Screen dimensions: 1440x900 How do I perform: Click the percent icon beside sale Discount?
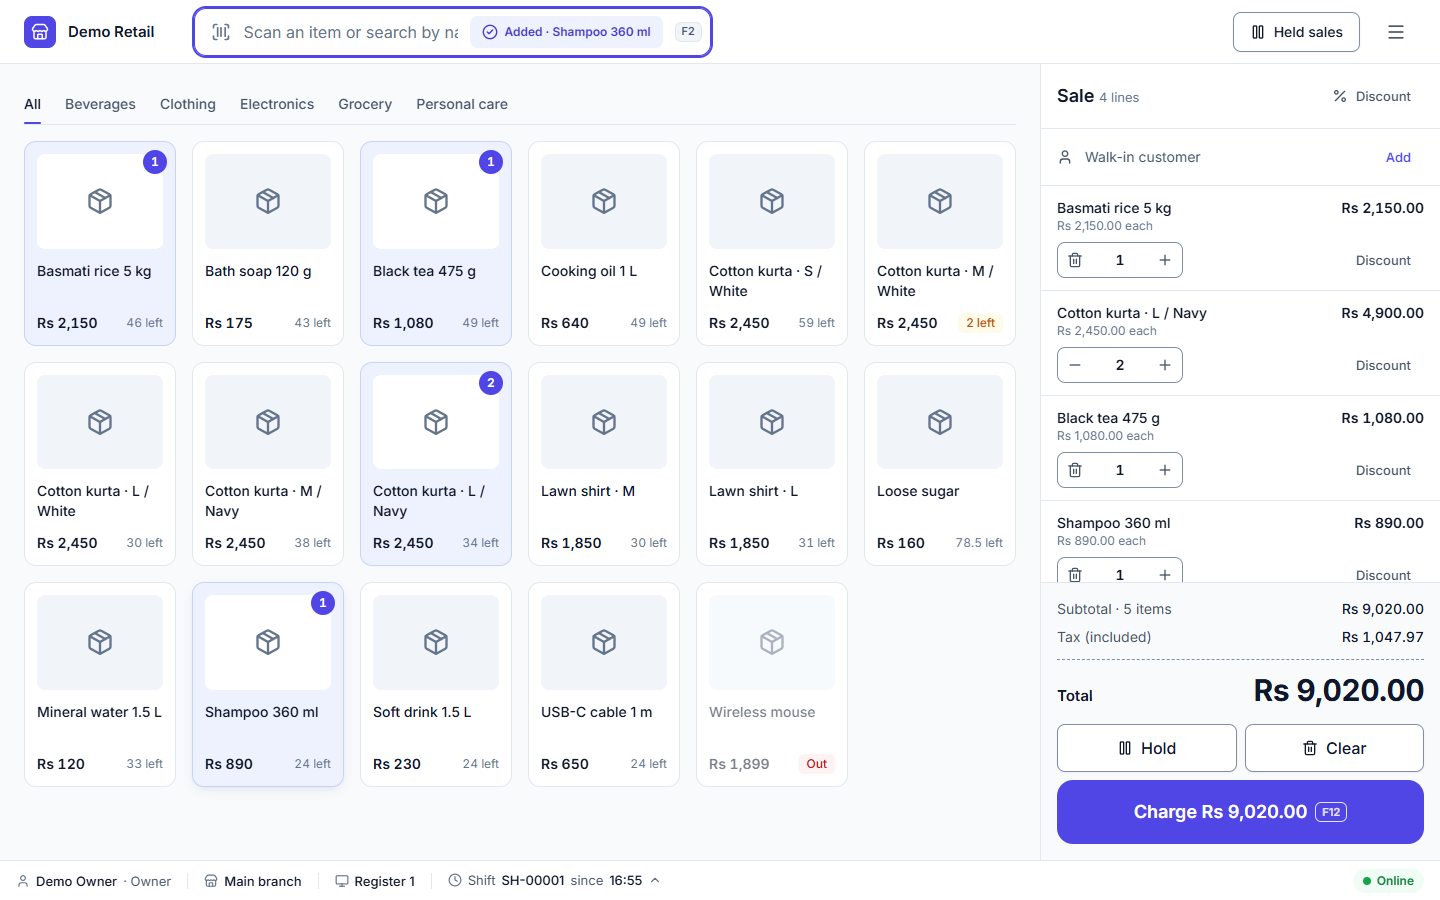[1340, 96]
